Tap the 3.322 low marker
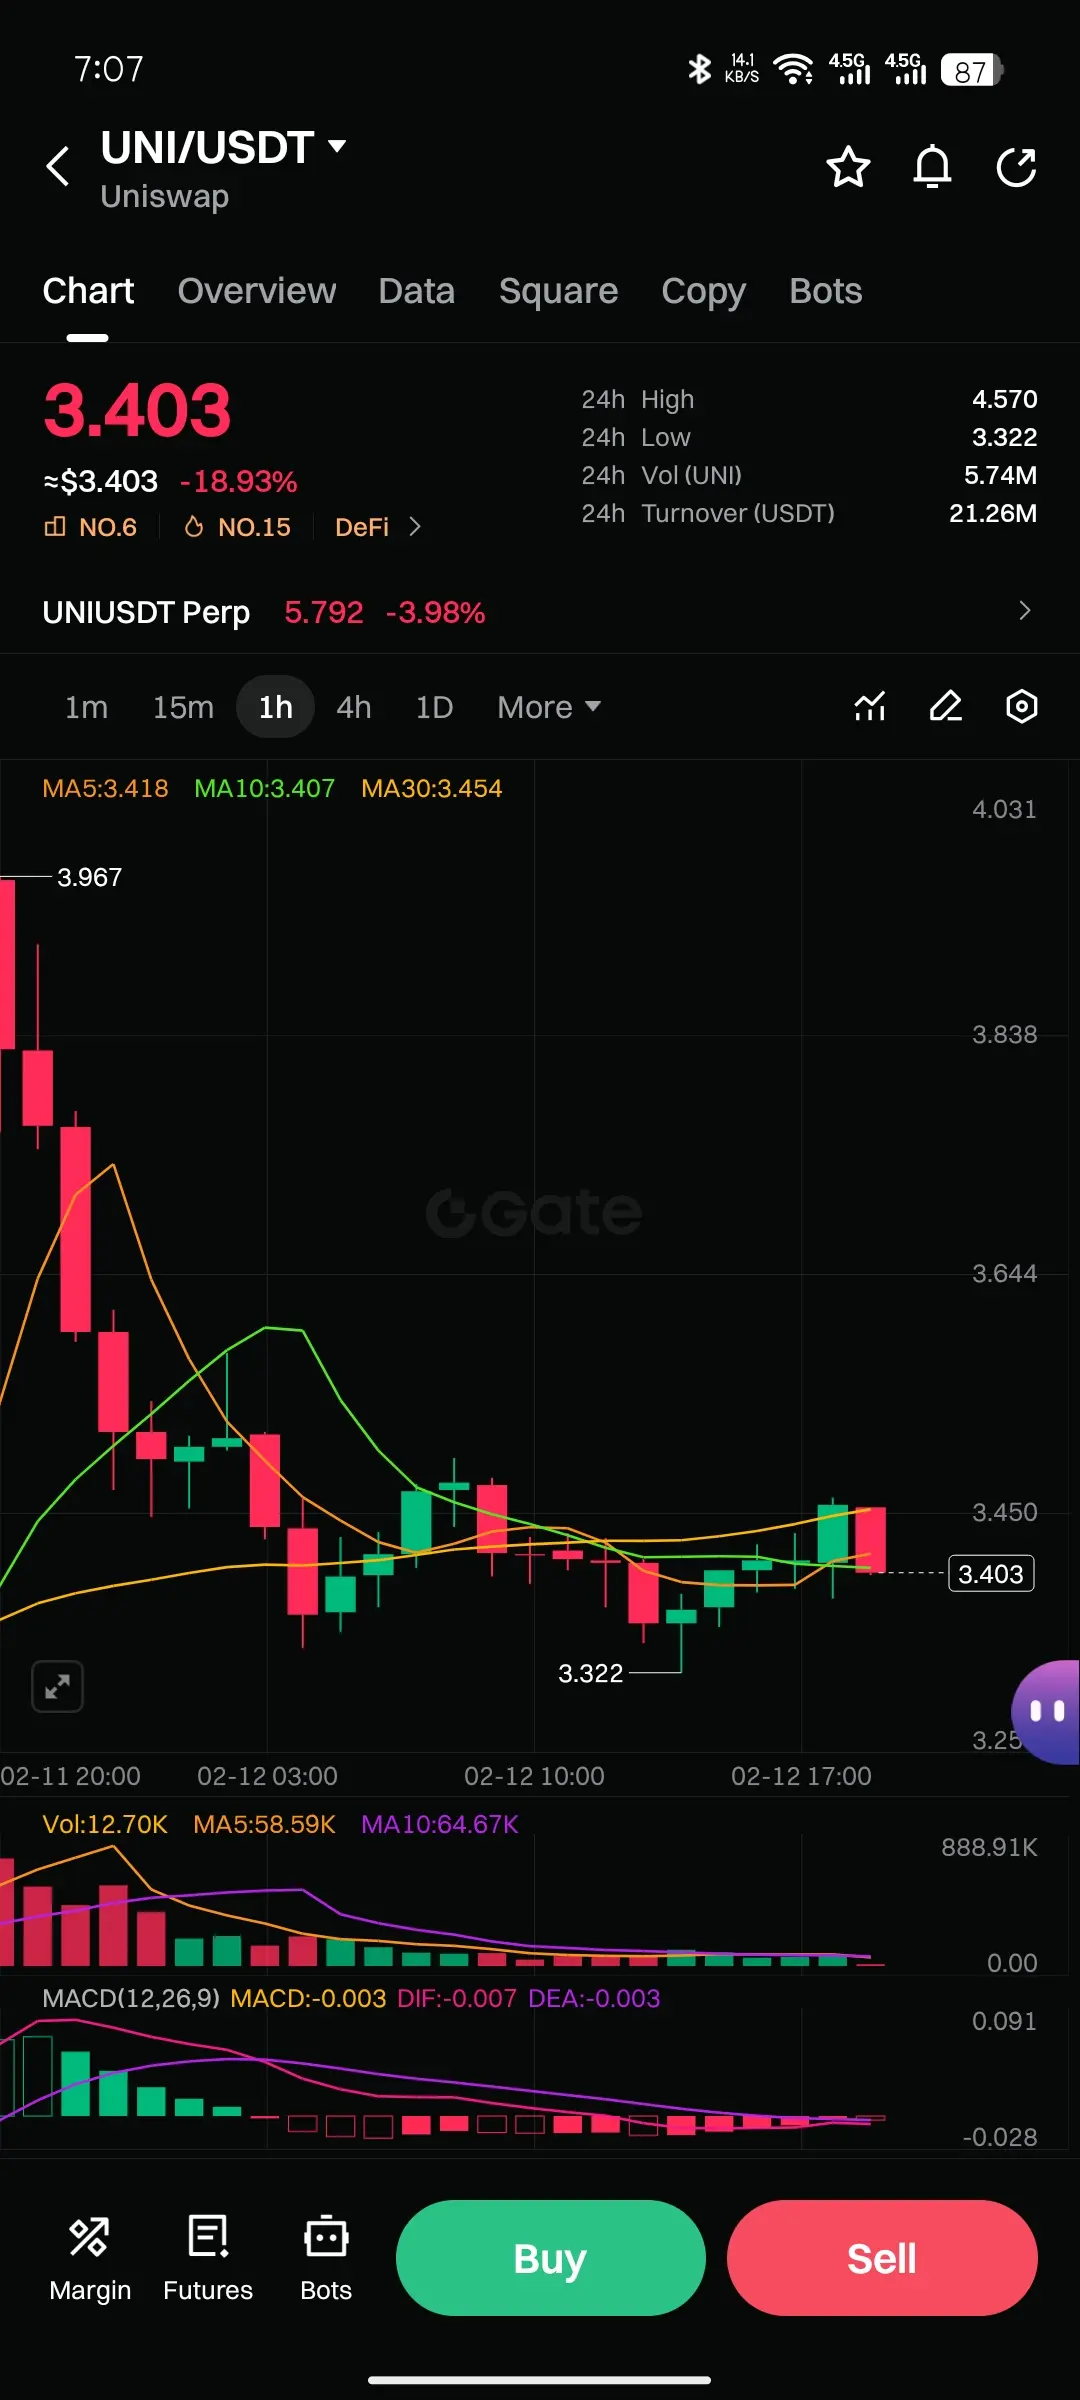 (x=590, y=1673)
